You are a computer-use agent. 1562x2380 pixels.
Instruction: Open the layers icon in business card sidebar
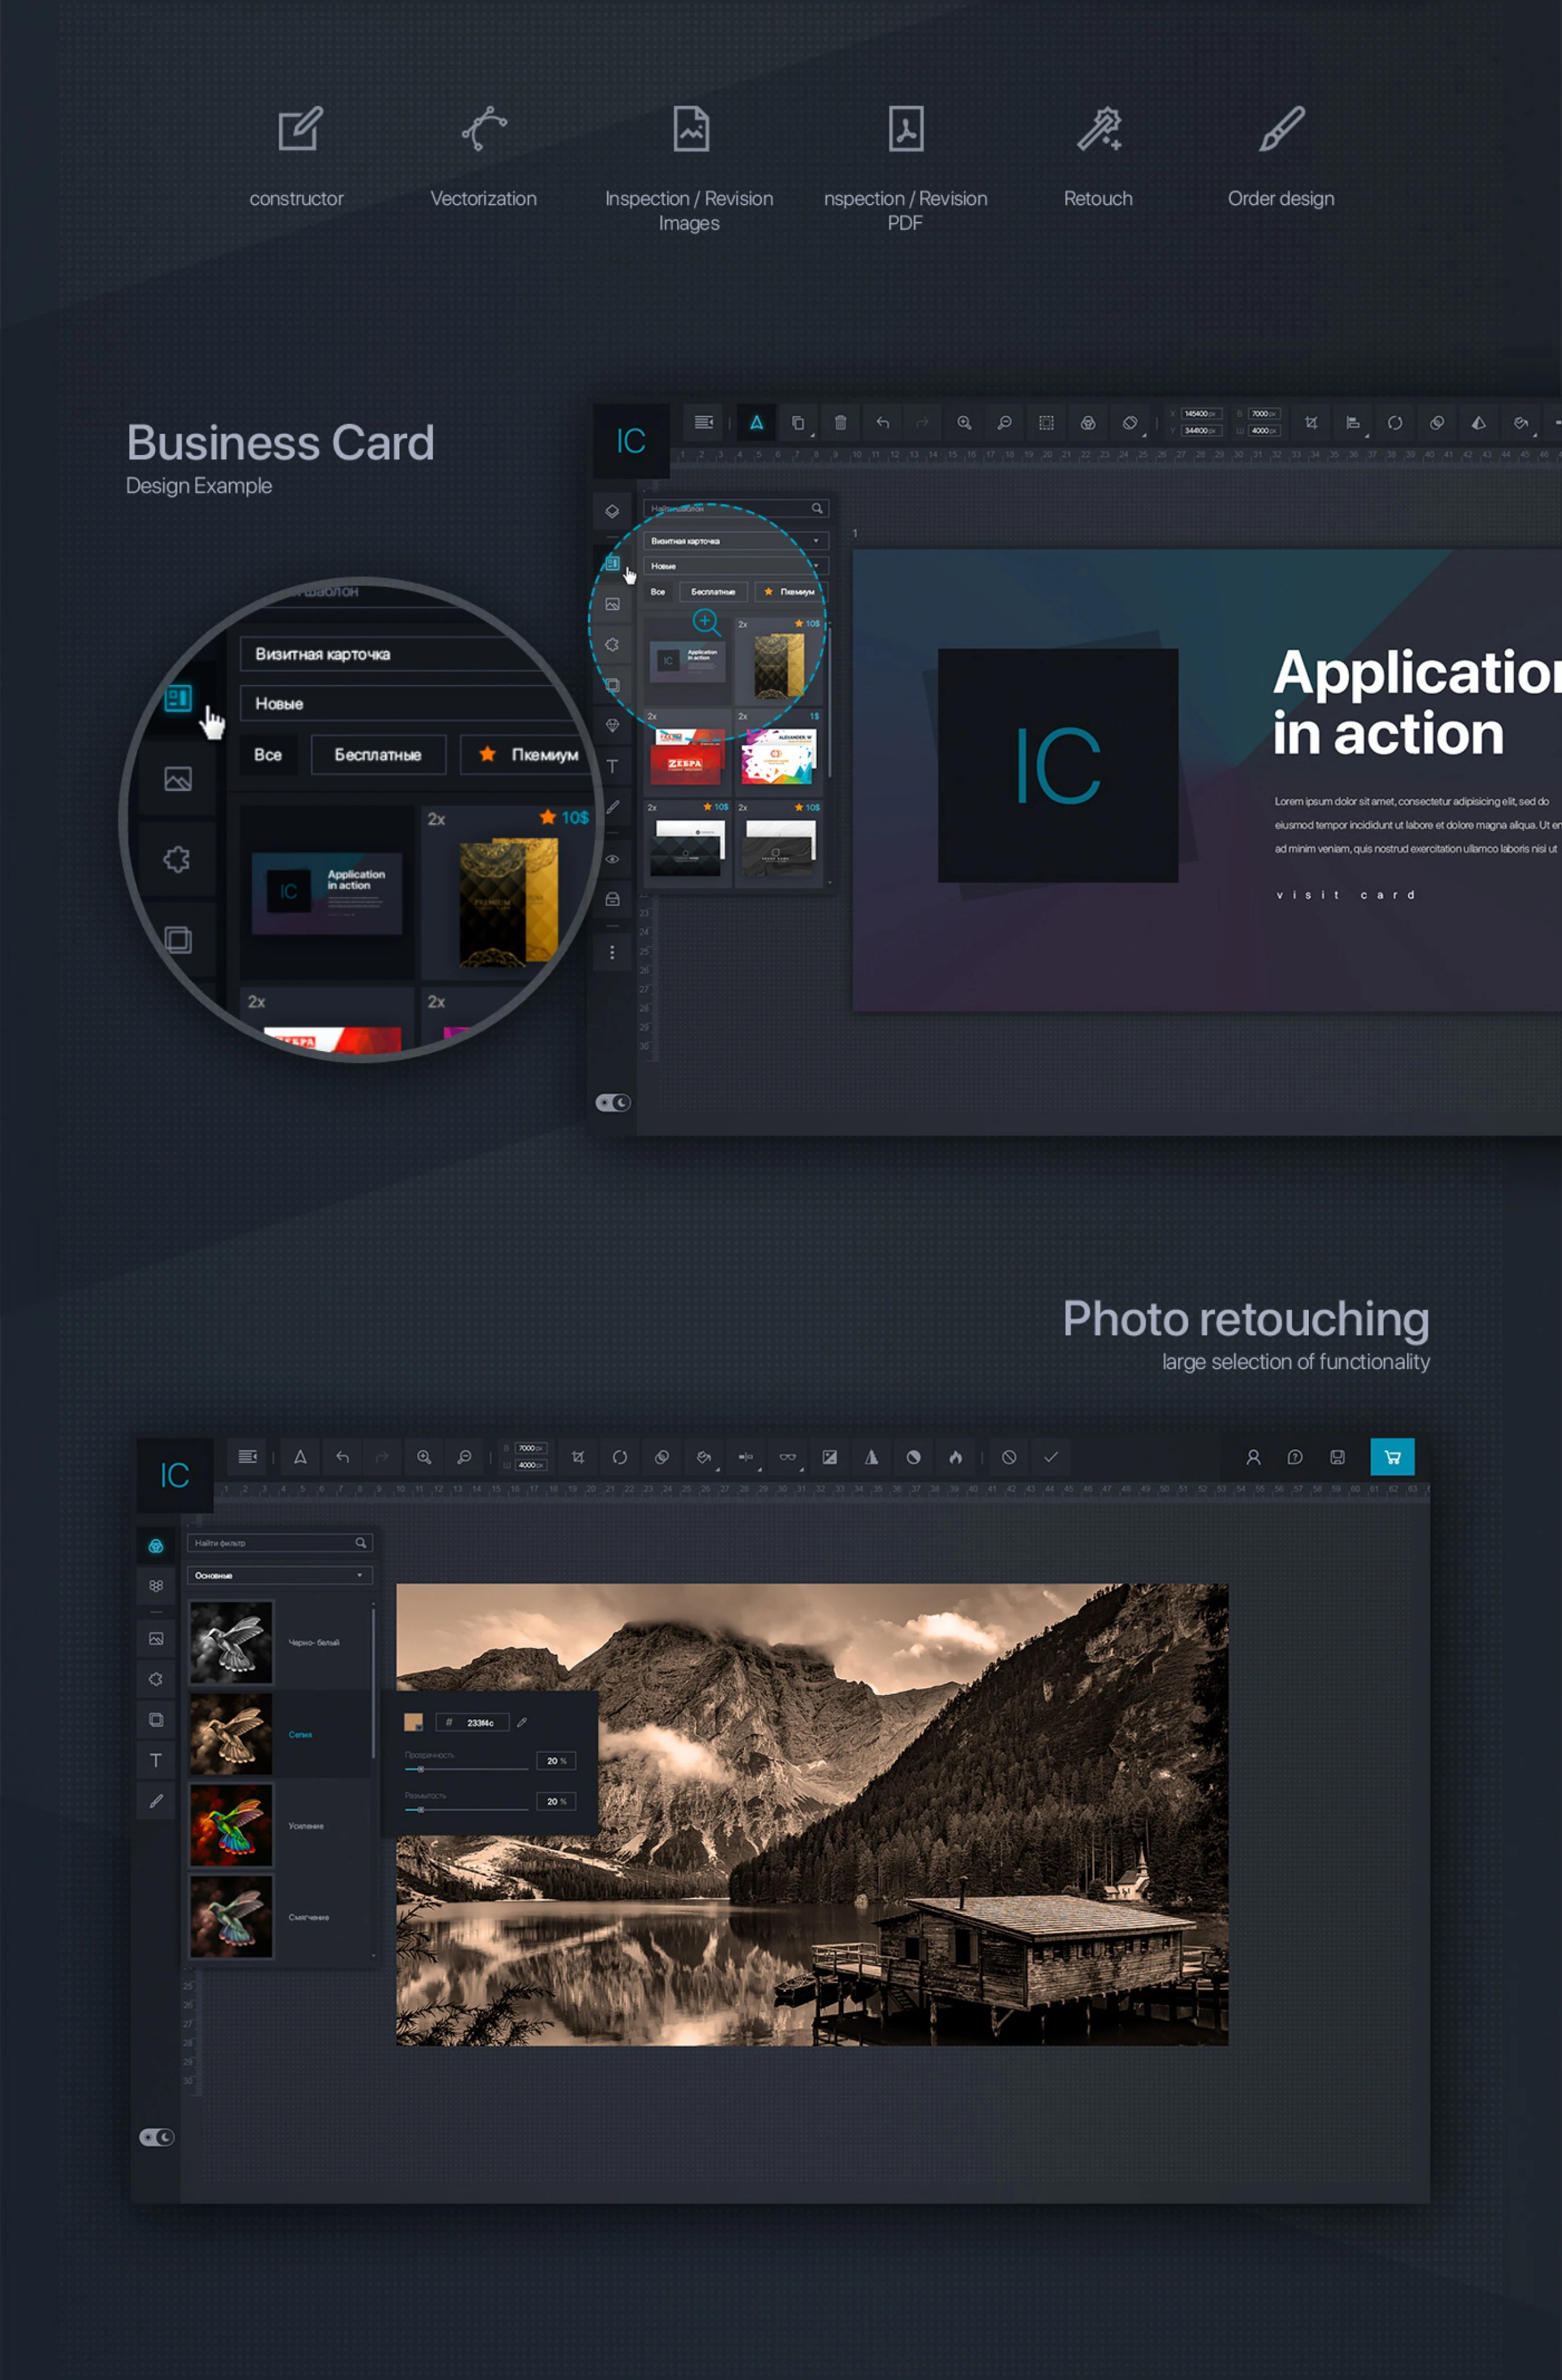click(x=612, y=511)
